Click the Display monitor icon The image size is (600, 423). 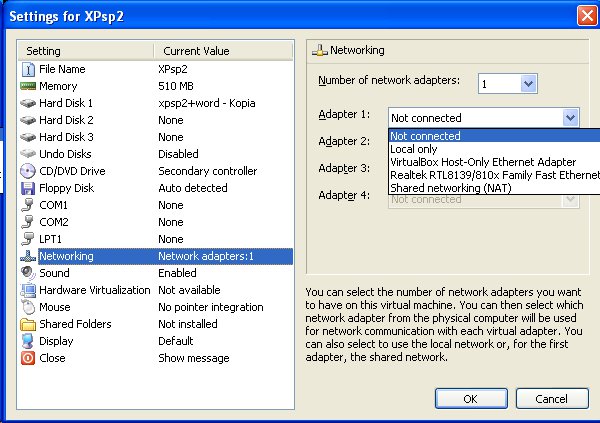28,341
